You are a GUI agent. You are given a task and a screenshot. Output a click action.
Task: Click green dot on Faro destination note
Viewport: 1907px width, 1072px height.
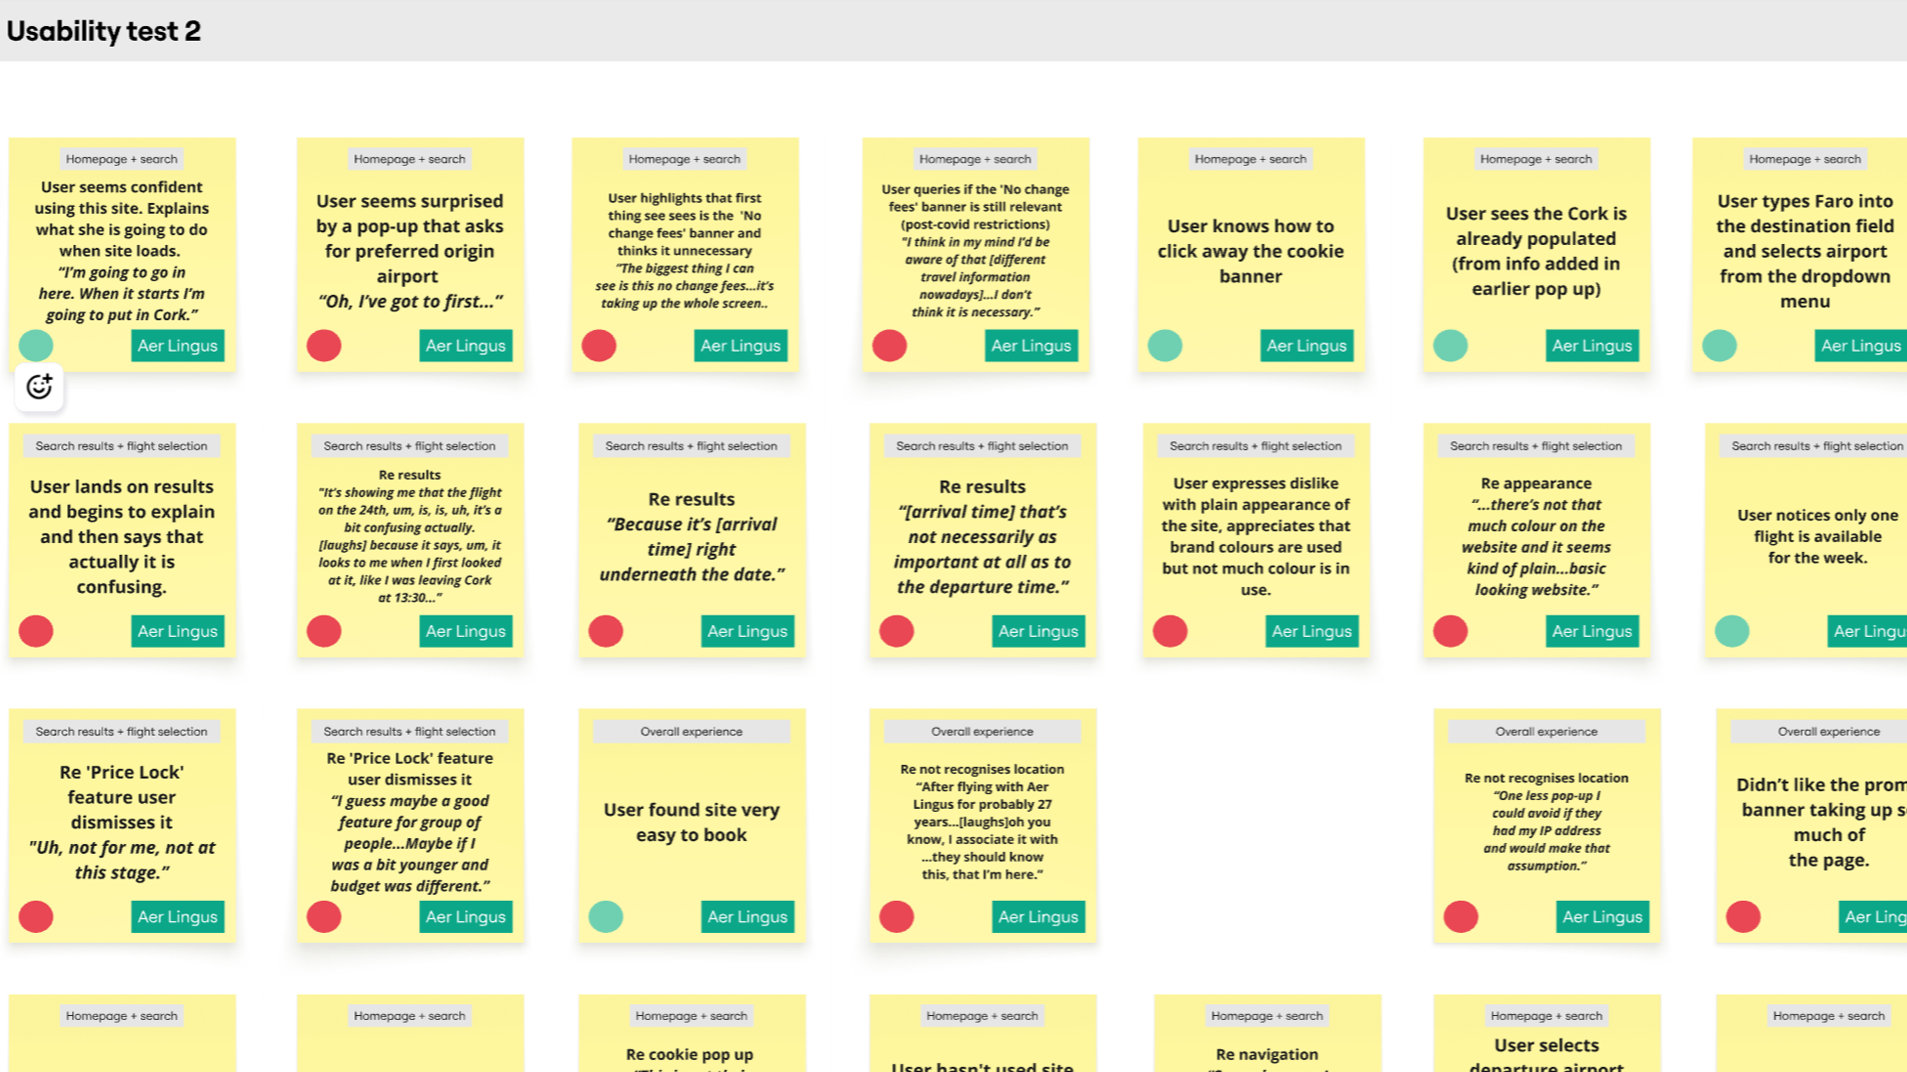(1719, 345)
